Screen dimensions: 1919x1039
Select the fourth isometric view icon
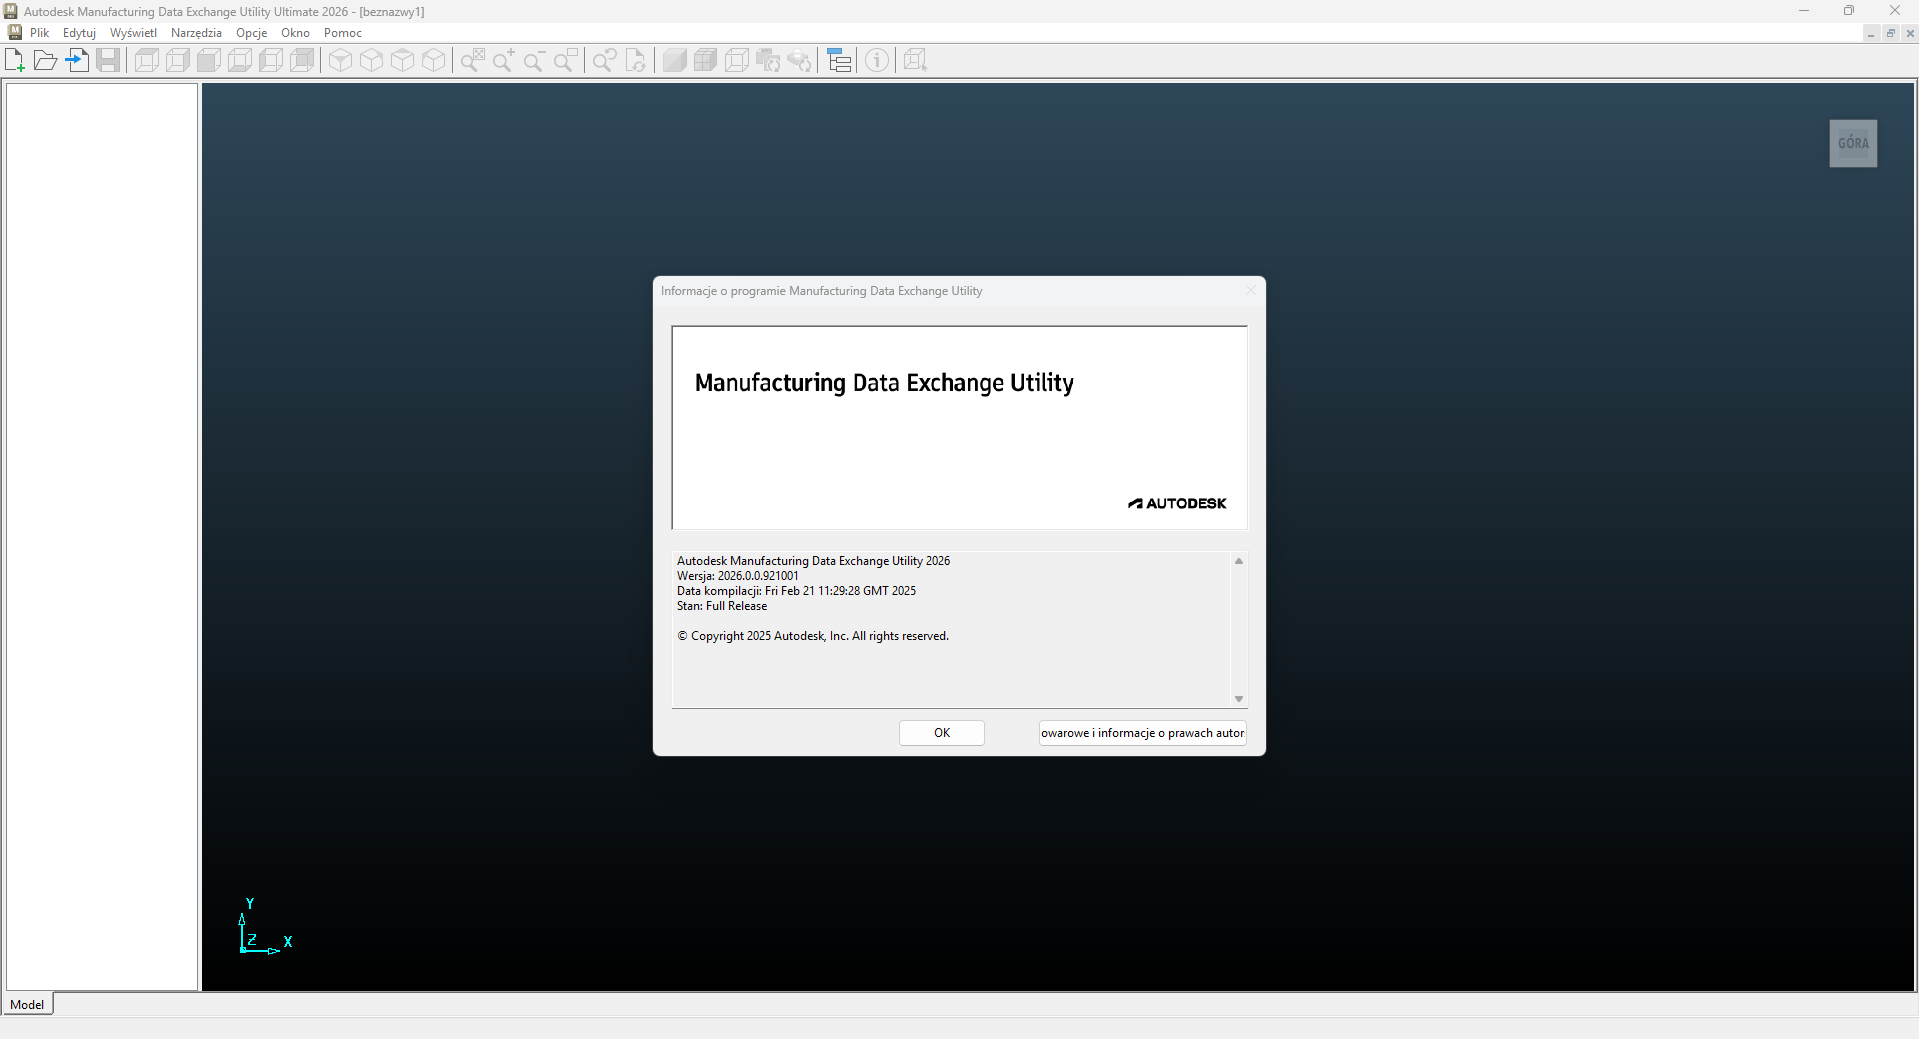click(433, 61)
